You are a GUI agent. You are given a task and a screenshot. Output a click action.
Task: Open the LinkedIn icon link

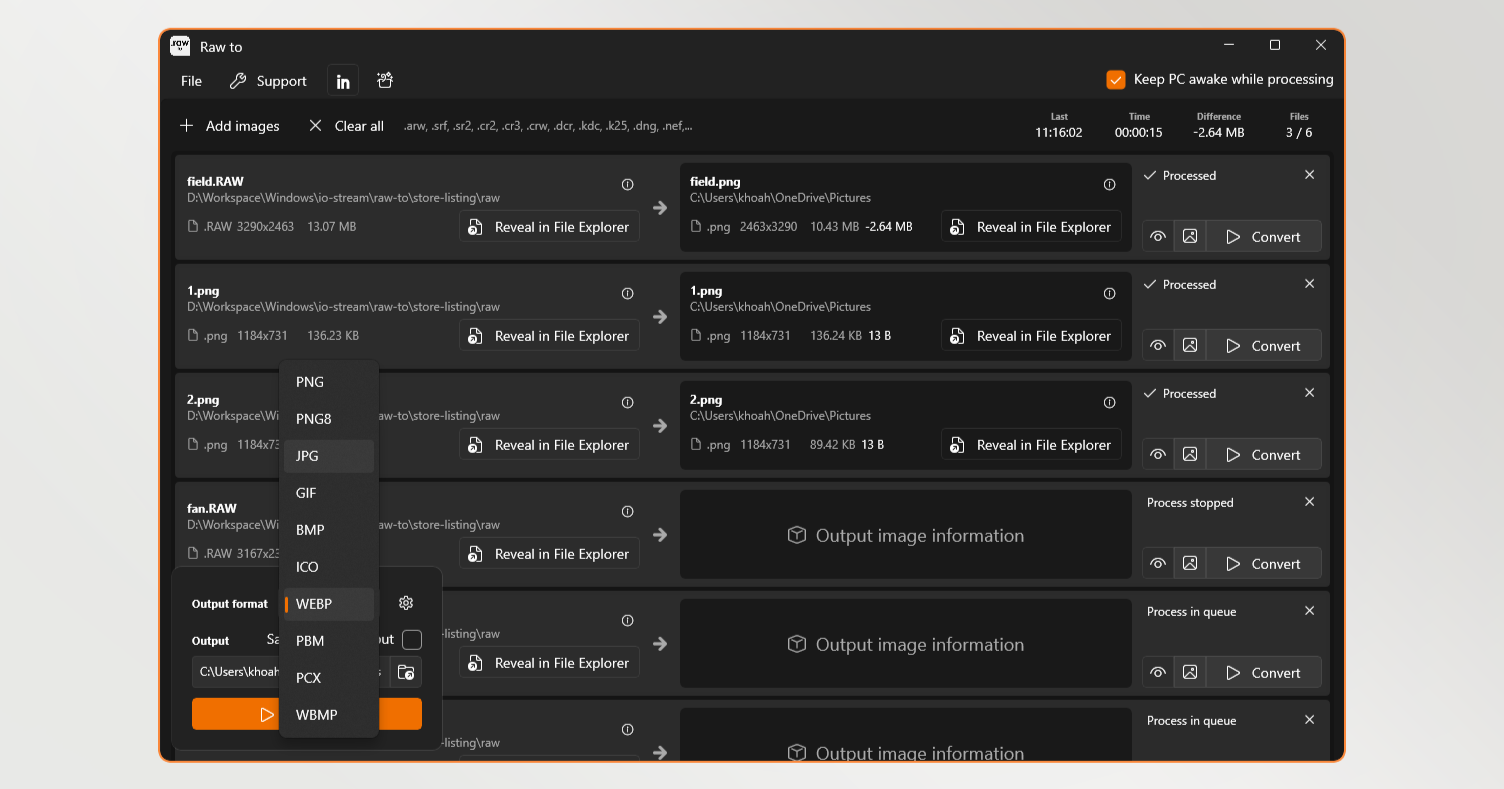pyautogui.click(x=343, y=82)
